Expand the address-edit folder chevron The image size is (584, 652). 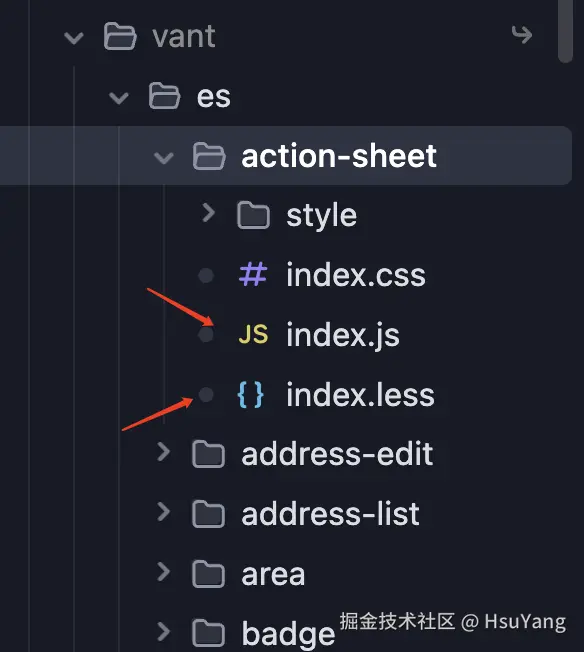[163, 452]
